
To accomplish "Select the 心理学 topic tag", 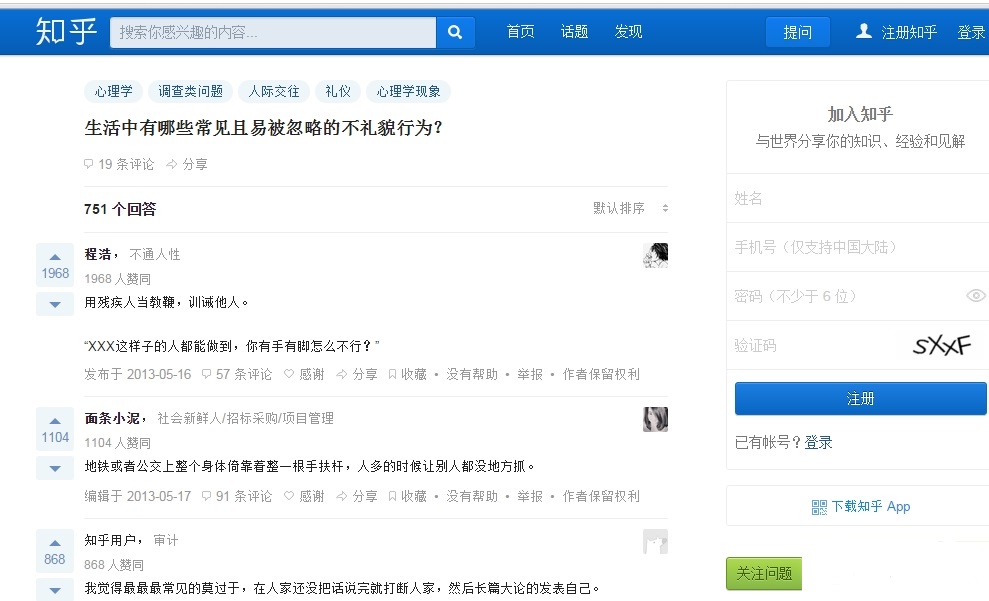I will (114, 91).
